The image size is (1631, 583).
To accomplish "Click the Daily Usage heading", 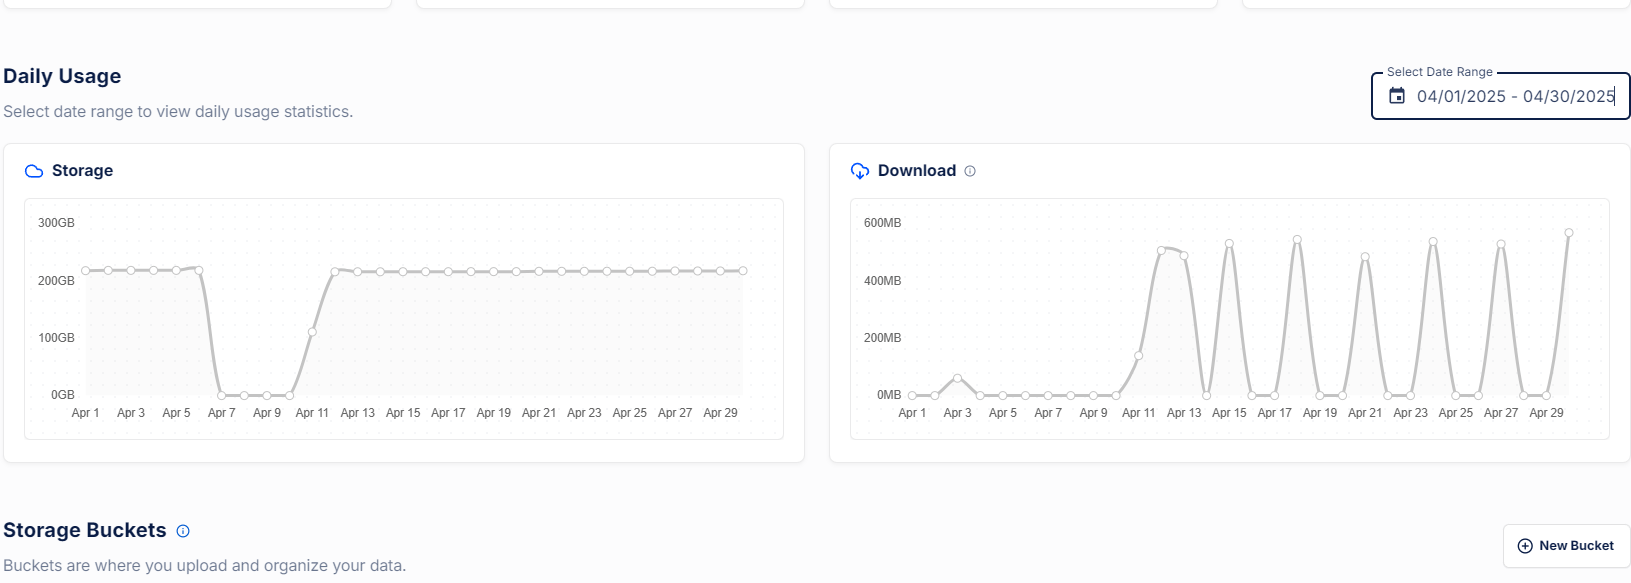I will coord(62,76).
